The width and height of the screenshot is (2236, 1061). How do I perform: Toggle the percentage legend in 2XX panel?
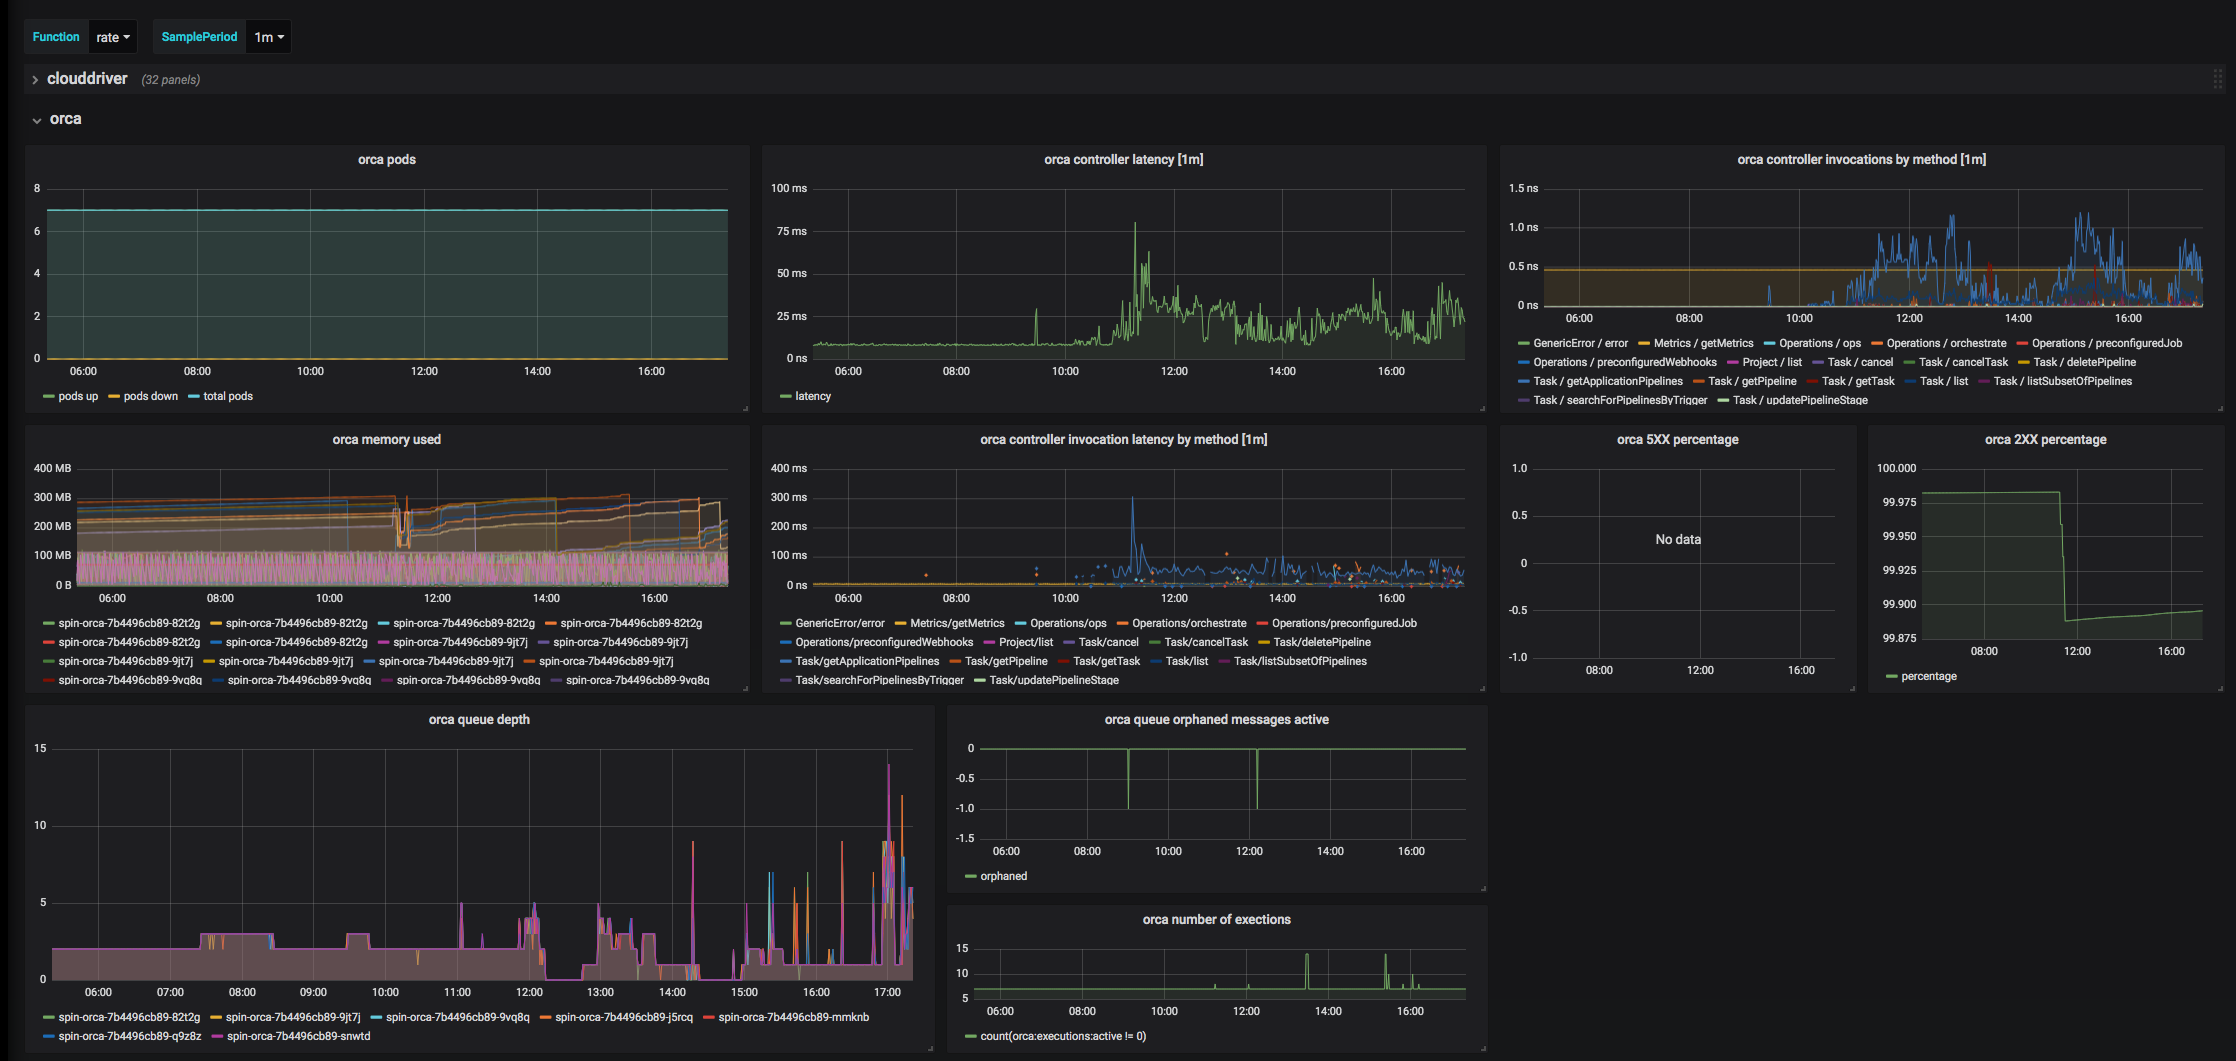(1928, 676)
